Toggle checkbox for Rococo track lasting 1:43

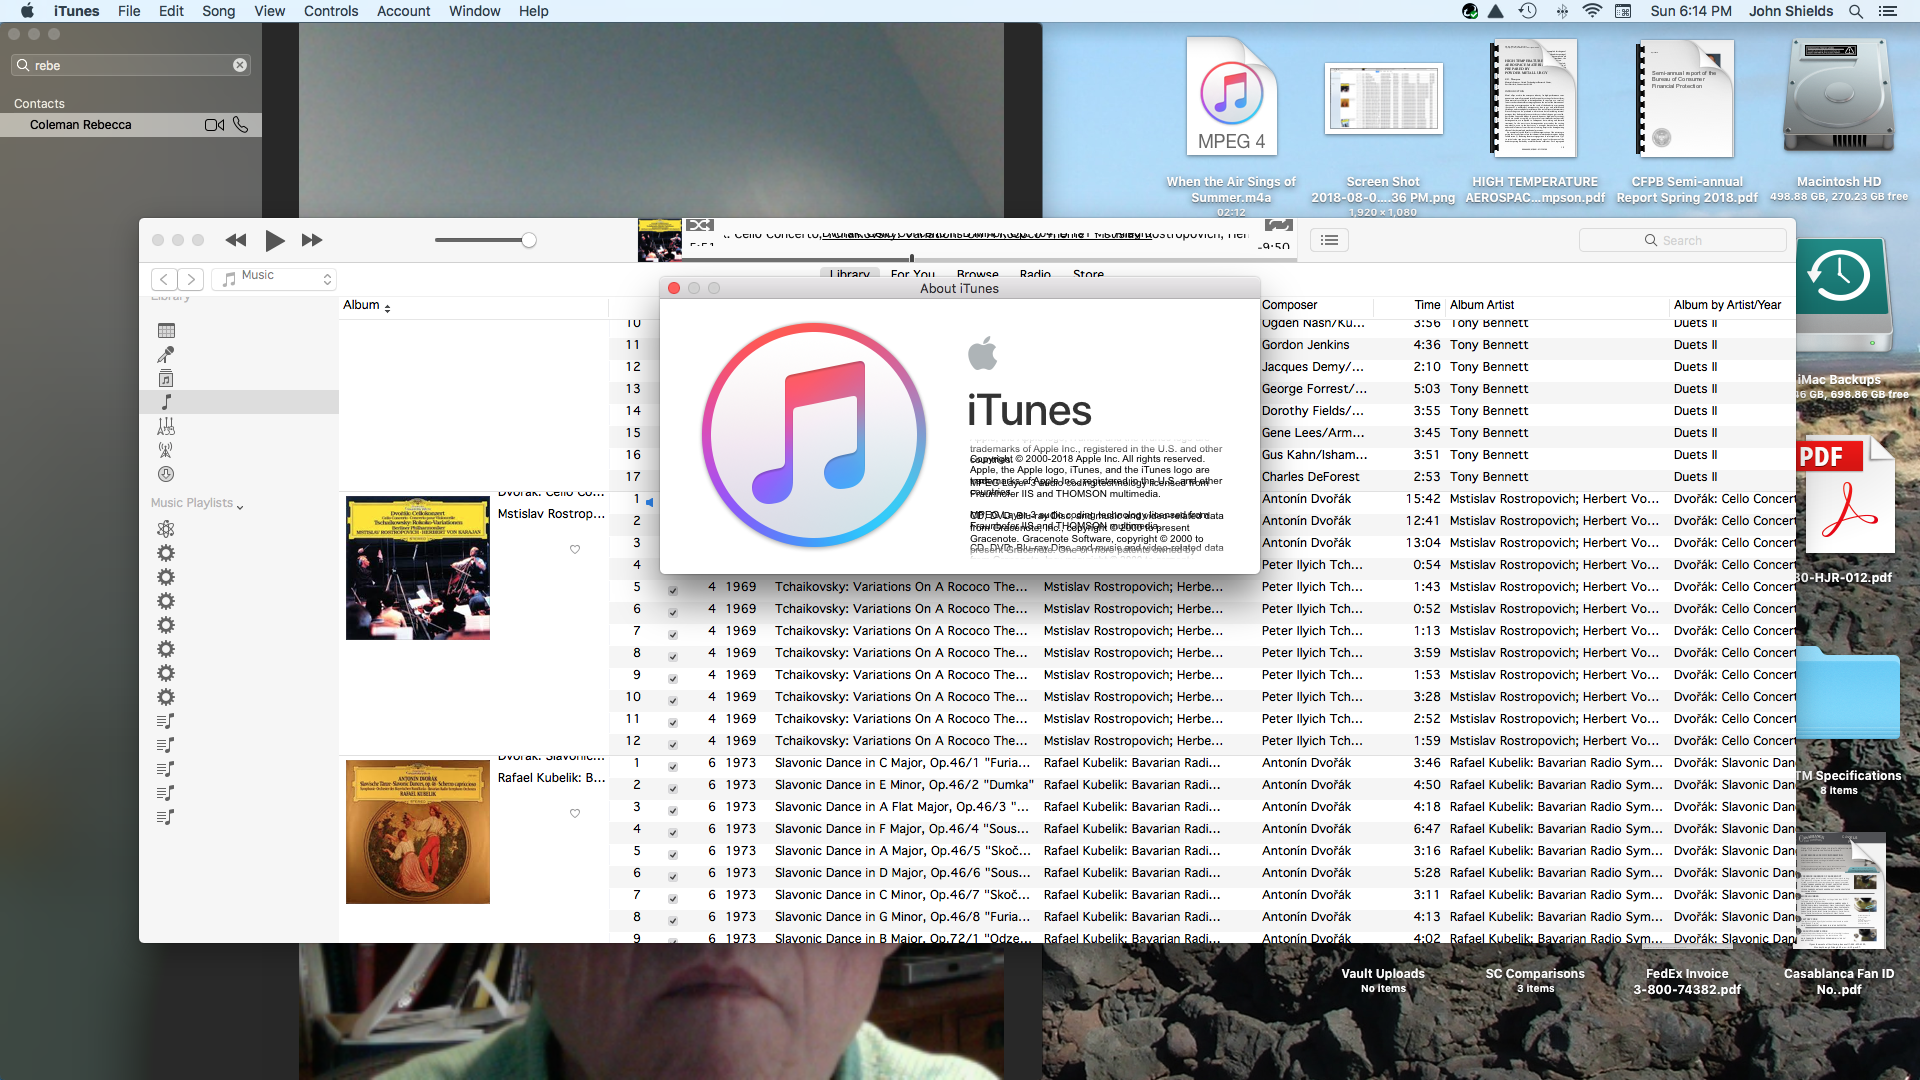tap(673, 590)
